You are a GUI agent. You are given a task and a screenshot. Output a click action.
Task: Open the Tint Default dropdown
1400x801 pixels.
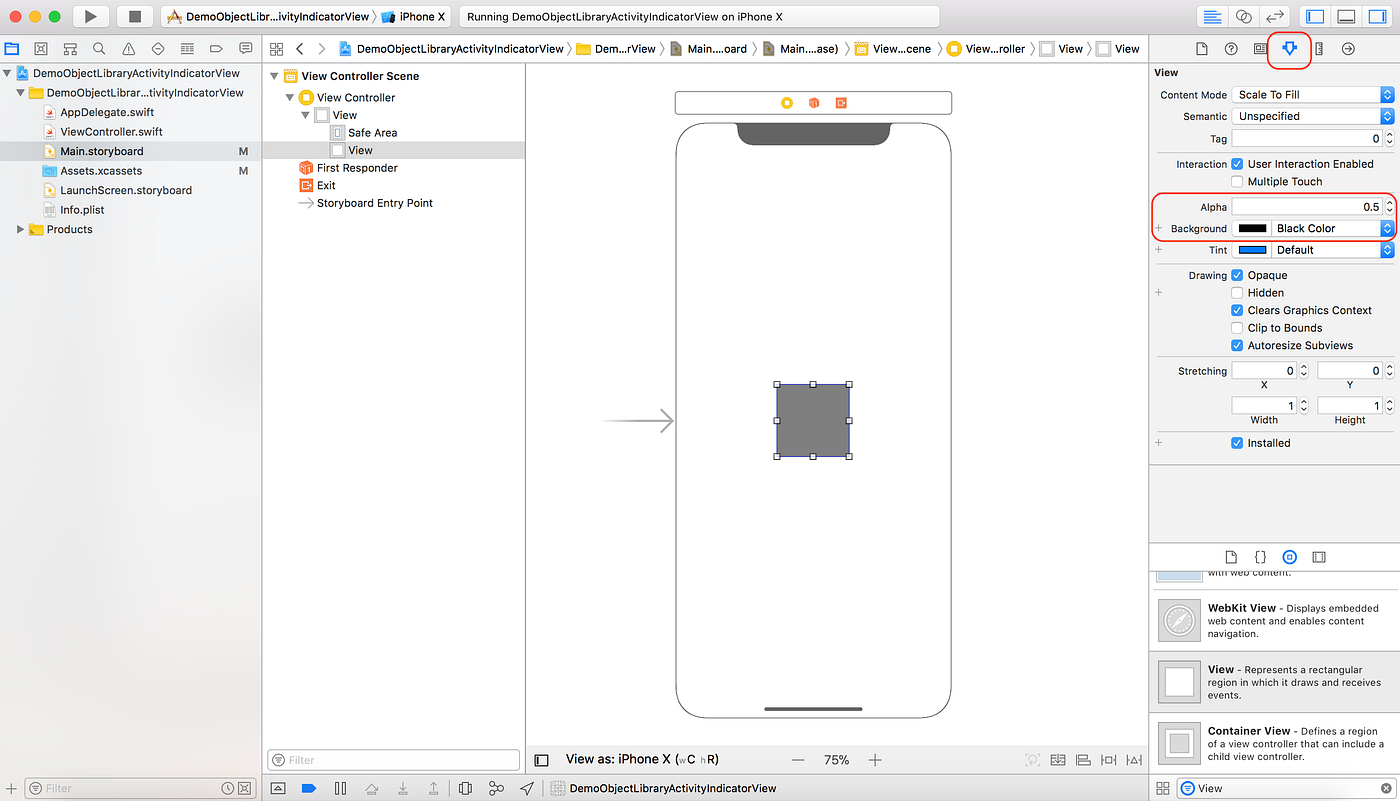pyautogui.click(x=1332, y=250)
